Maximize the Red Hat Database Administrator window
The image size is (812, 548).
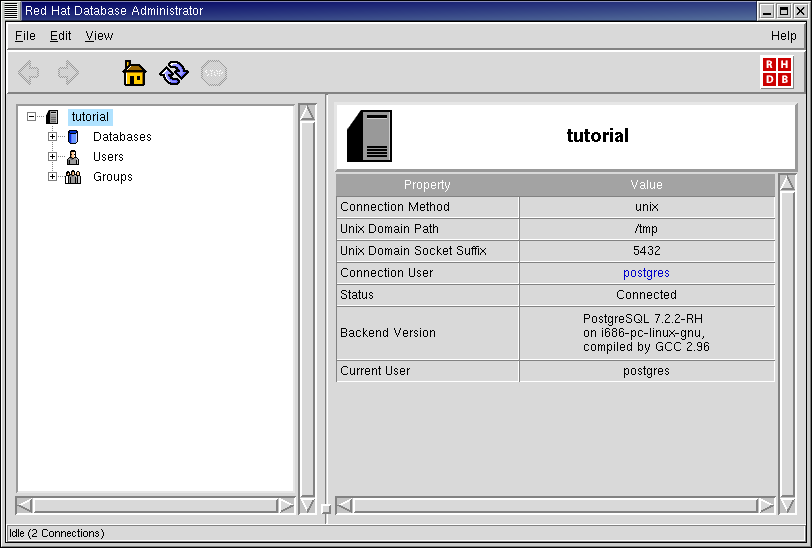pos(784,11)
